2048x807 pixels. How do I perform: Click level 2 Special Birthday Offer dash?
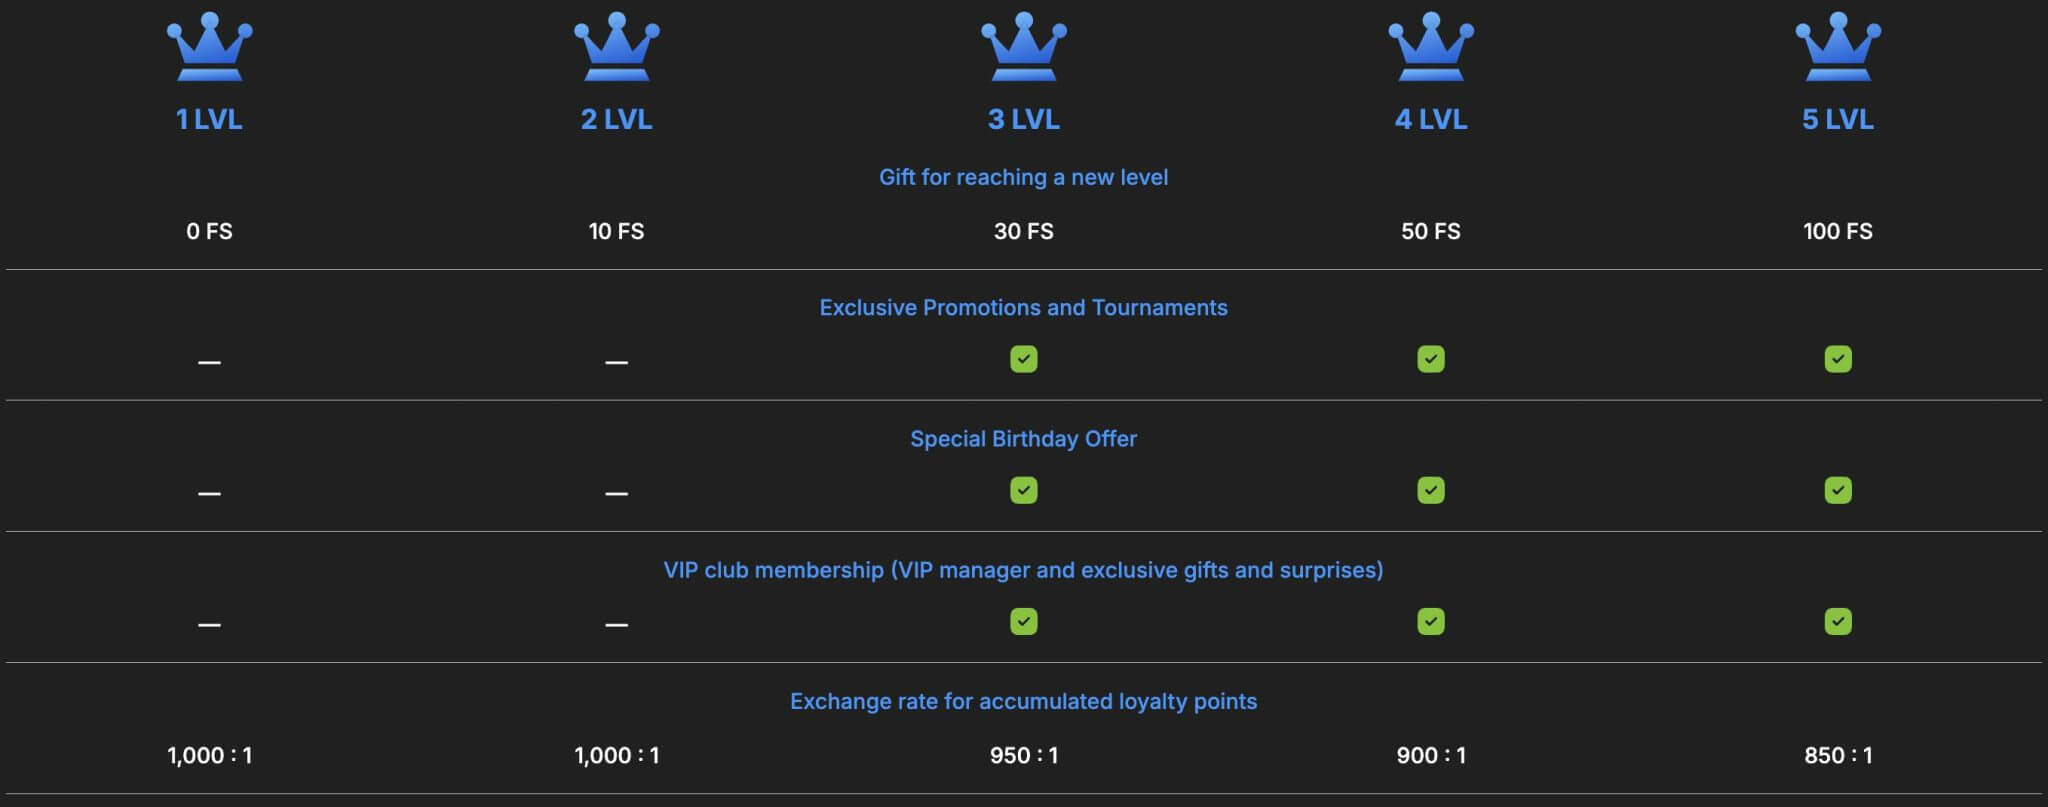(616, 493)
